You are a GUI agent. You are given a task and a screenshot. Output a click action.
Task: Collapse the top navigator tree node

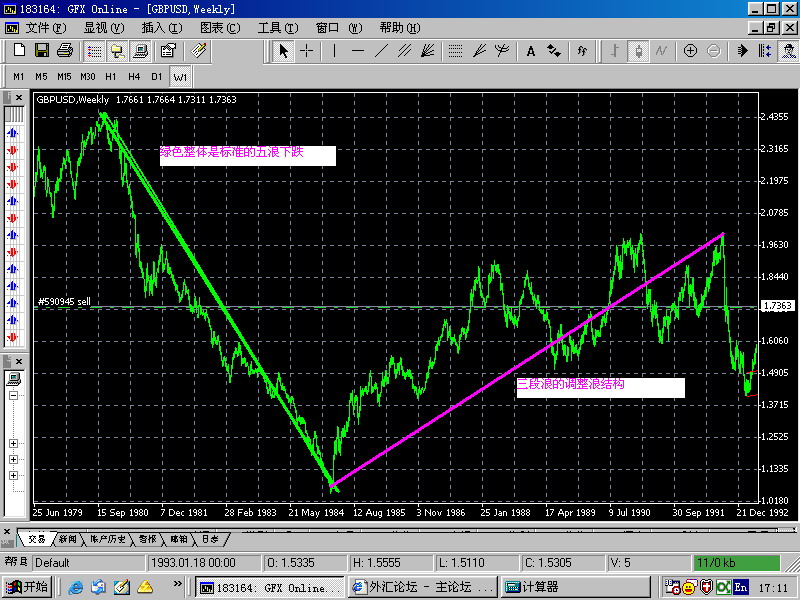tap(13, 396)
